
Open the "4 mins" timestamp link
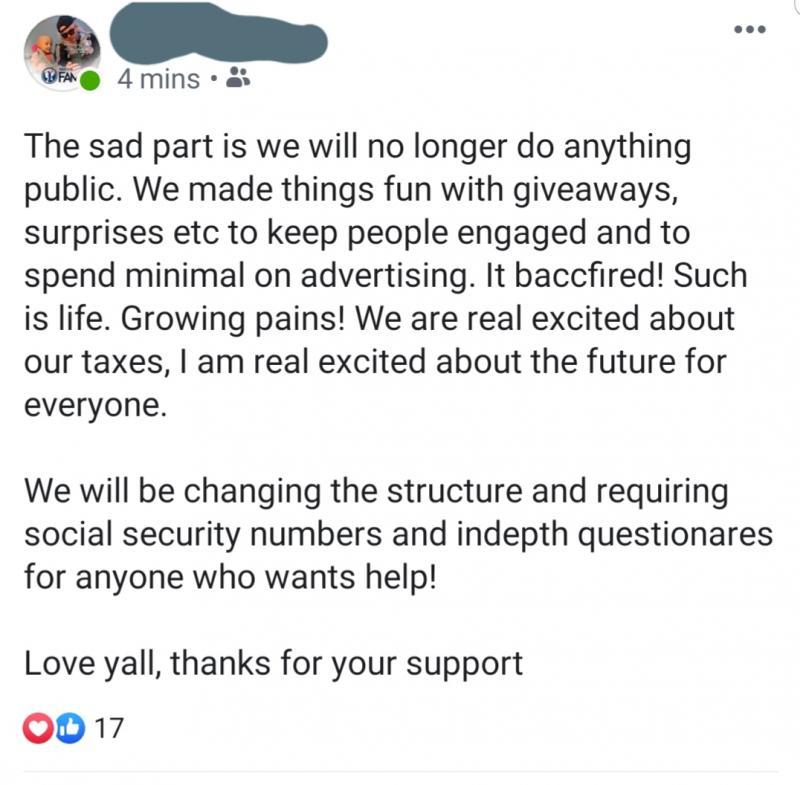(158, 80)
